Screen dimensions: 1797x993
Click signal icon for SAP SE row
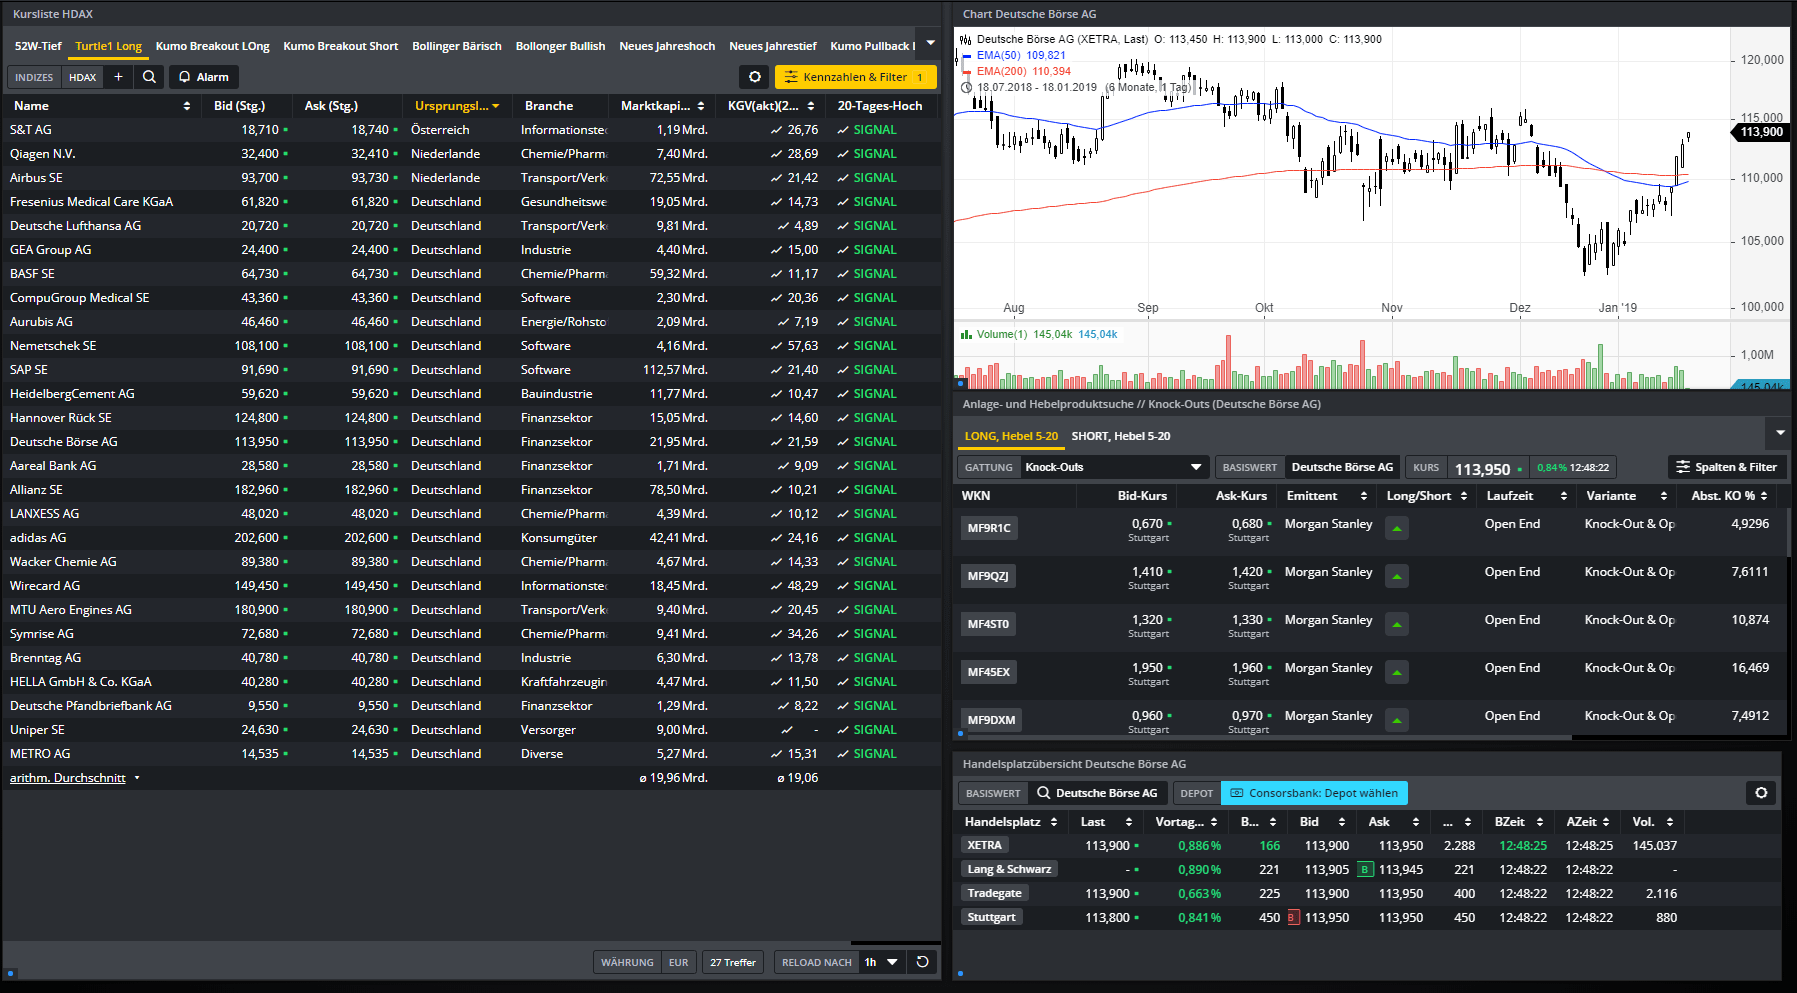[x=843, y=370]
